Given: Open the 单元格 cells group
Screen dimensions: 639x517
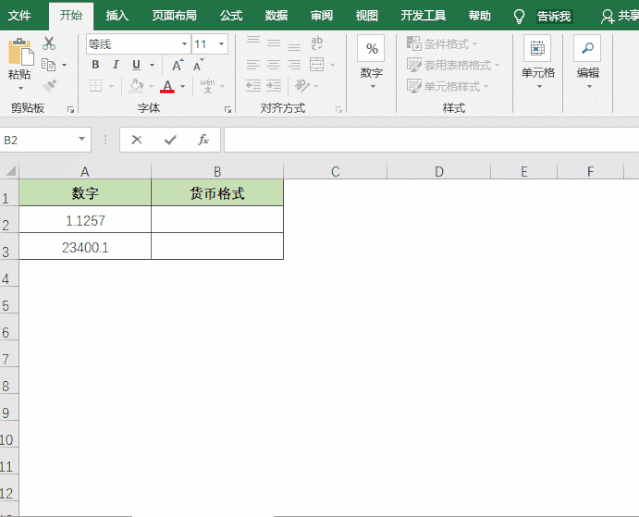Looking at the screenshot, I should (538, 62).
